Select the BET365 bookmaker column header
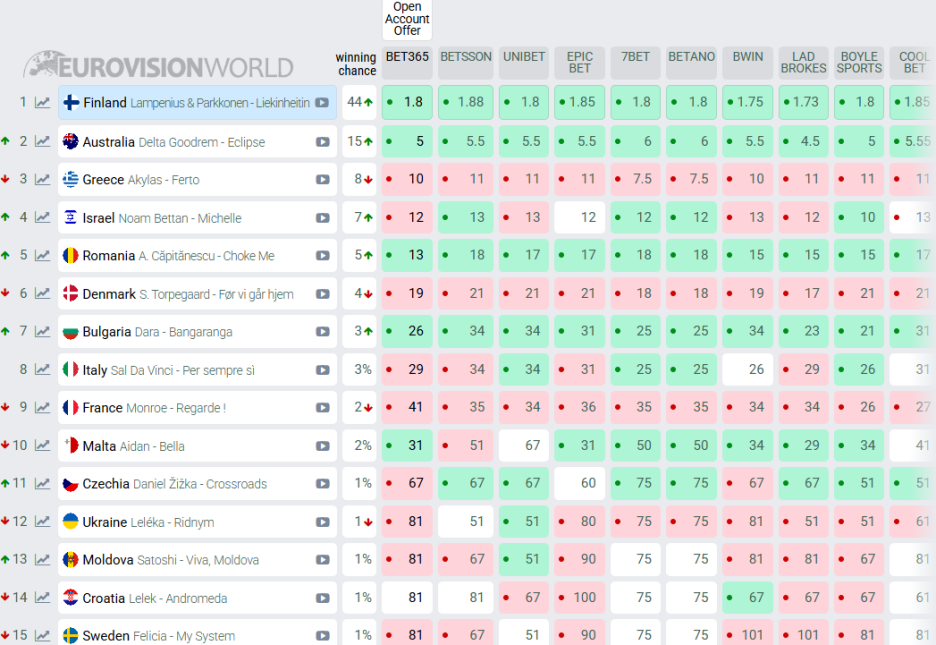This screenshot has width=936, height=645. click(407, 63)
